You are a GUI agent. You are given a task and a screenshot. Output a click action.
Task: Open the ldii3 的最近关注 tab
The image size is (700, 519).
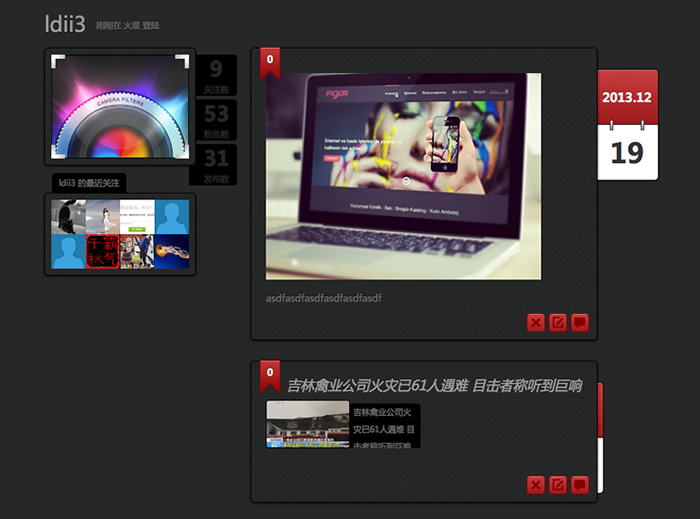coord(89,183)
